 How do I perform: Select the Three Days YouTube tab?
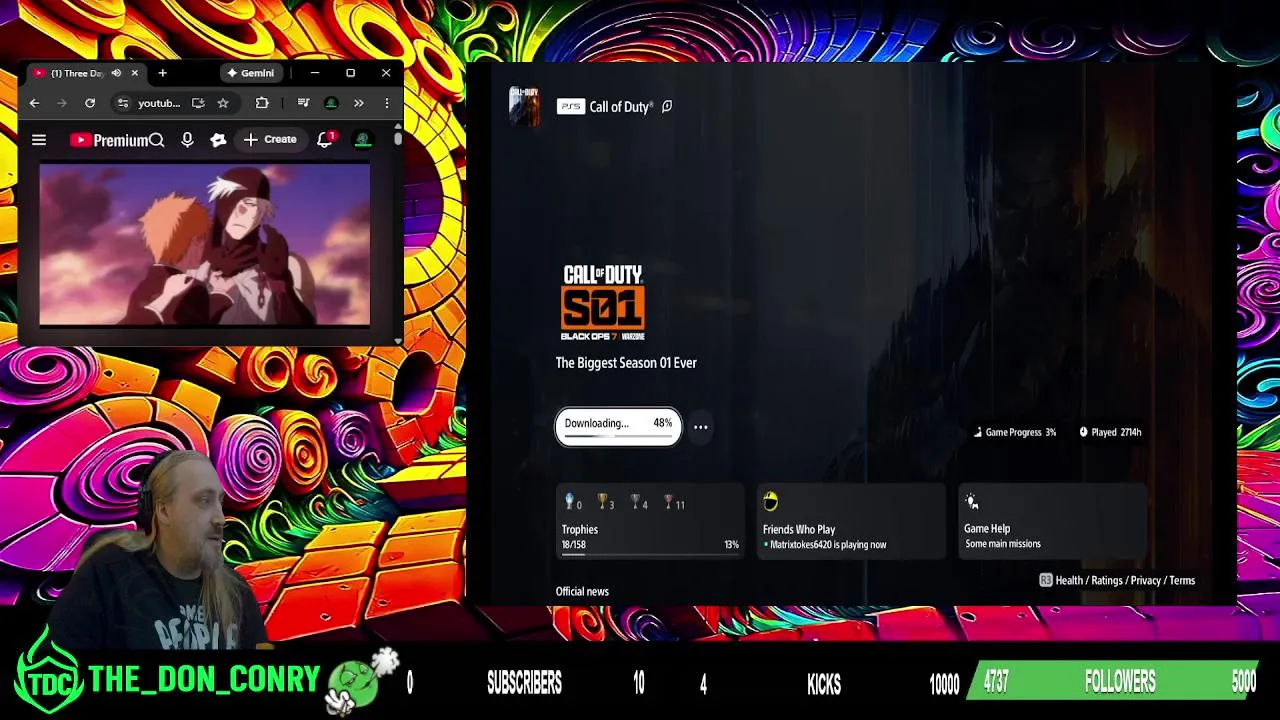(78, 73)
